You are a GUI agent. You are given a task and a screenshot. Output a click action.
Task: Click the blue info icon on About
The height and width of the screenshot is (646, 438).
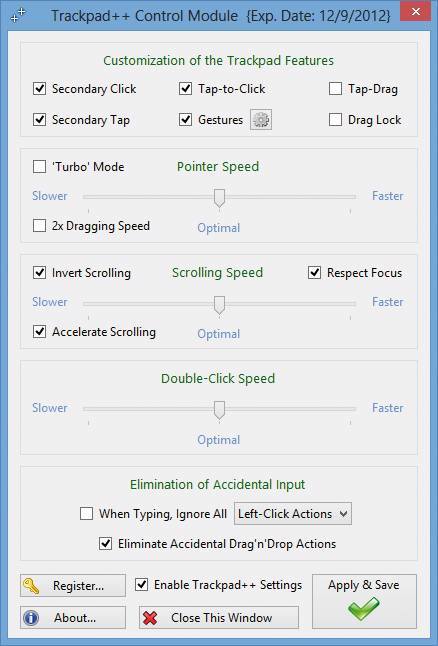(31, 618)
